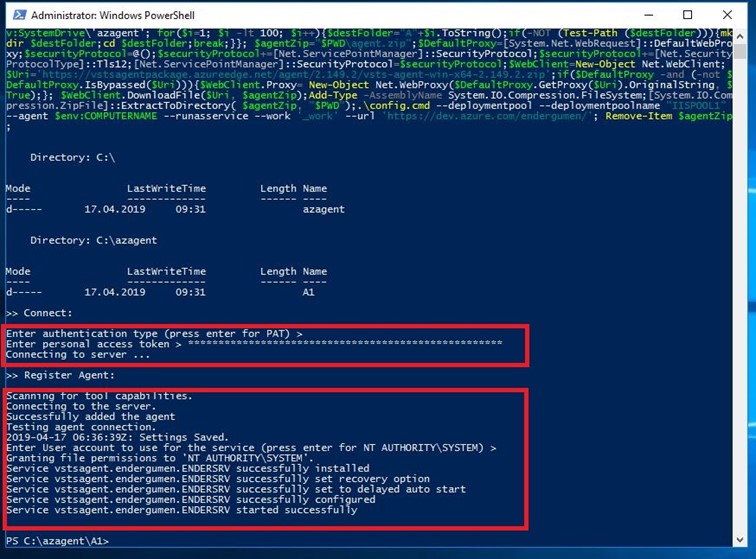Click the 'successfully set recovery option' line
The image size is (756, 559).
click(218, 479)
